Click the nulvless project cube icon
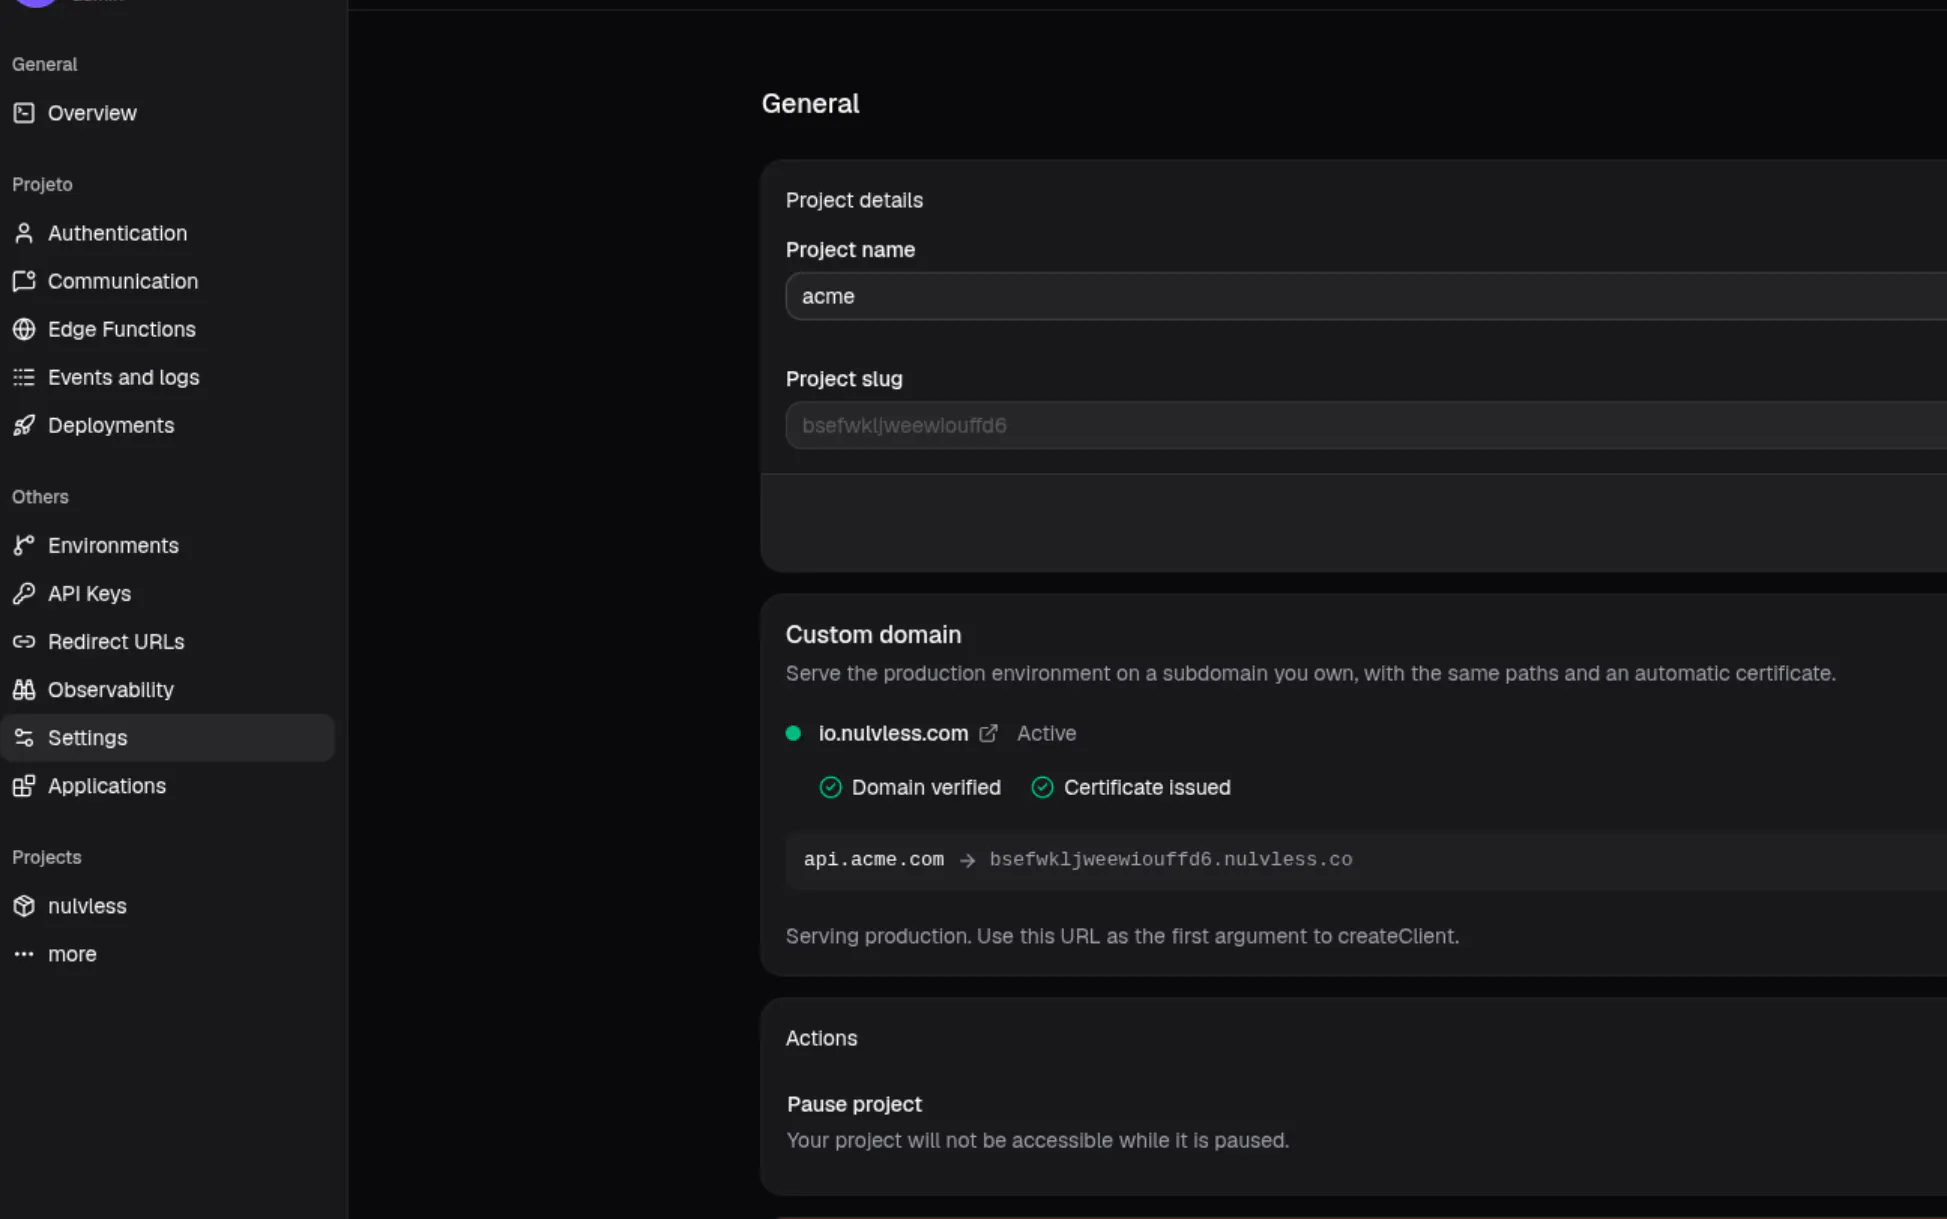Viewport: 1947px width, 1219px height. (x=24, y=905)
